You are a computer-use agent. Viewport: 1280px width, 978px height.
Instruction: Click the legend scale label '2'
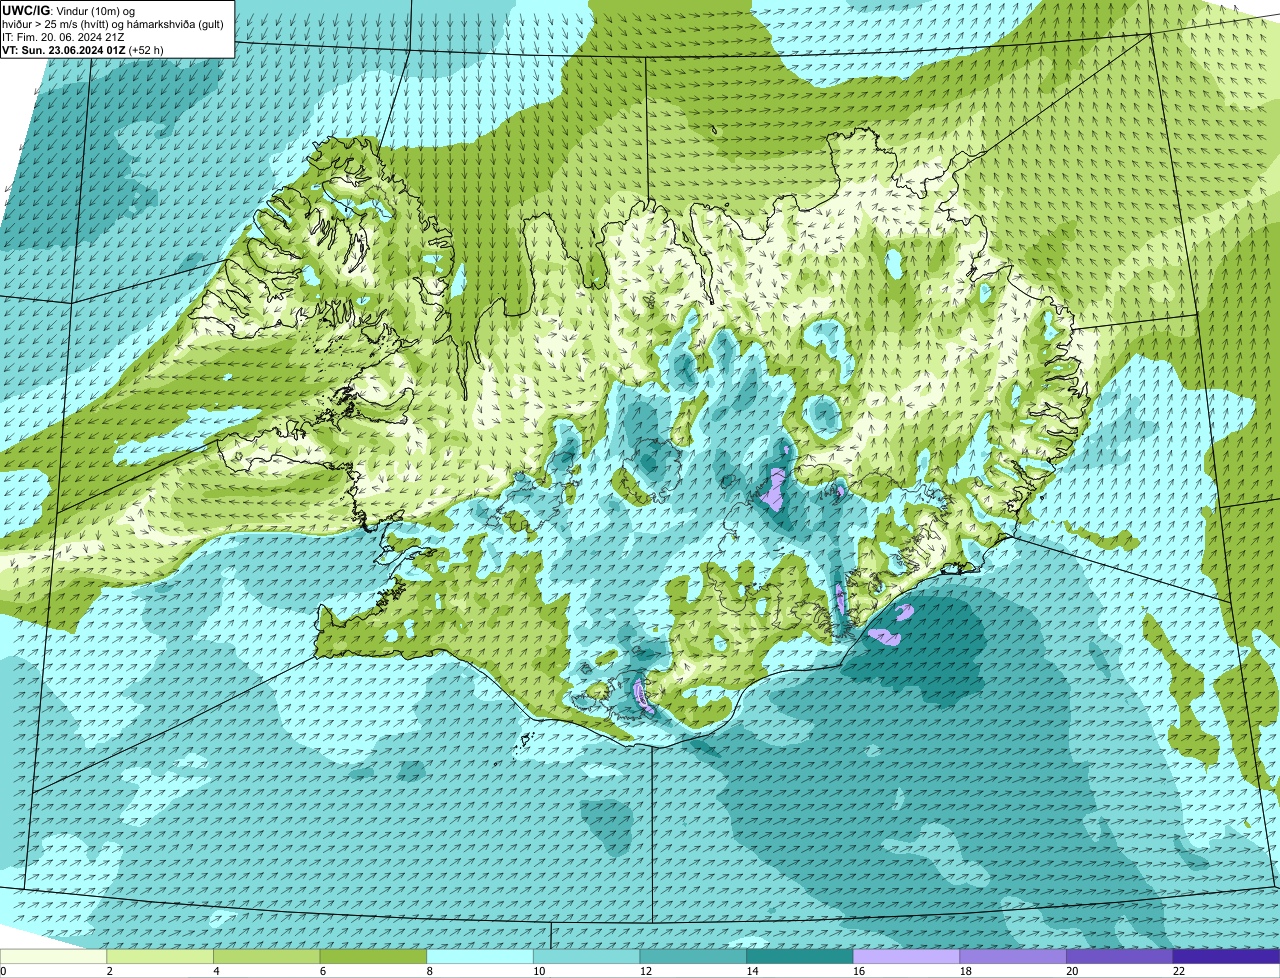point(110,971)
